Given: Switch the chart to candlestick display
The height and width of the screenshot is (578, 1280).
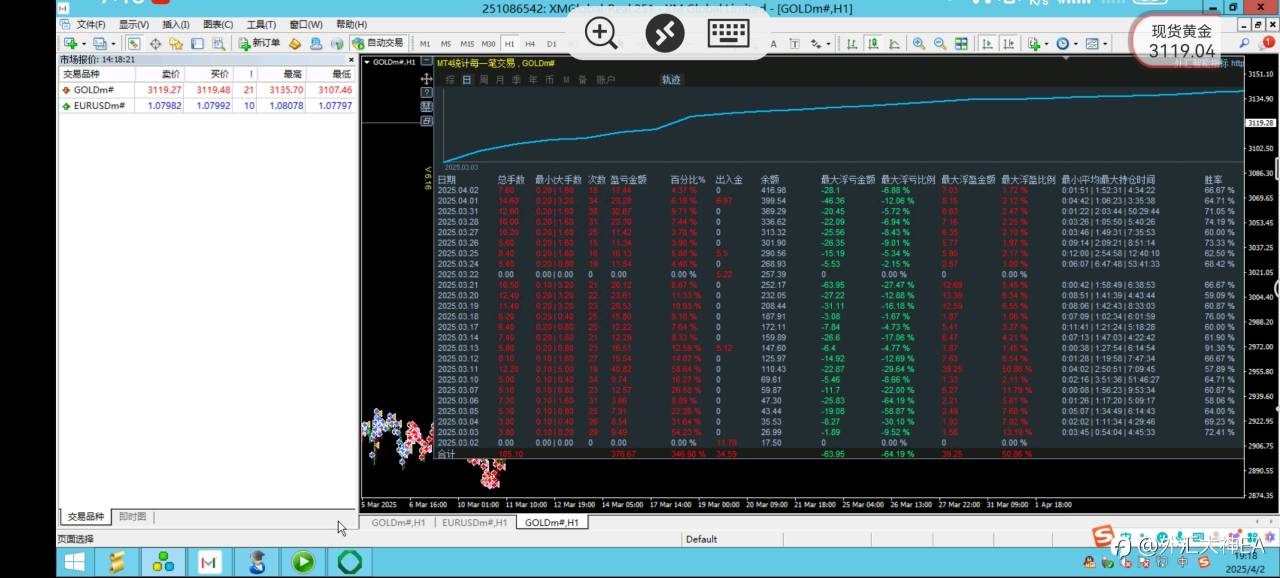Looking at the screenshot, I should coord(872,44).
